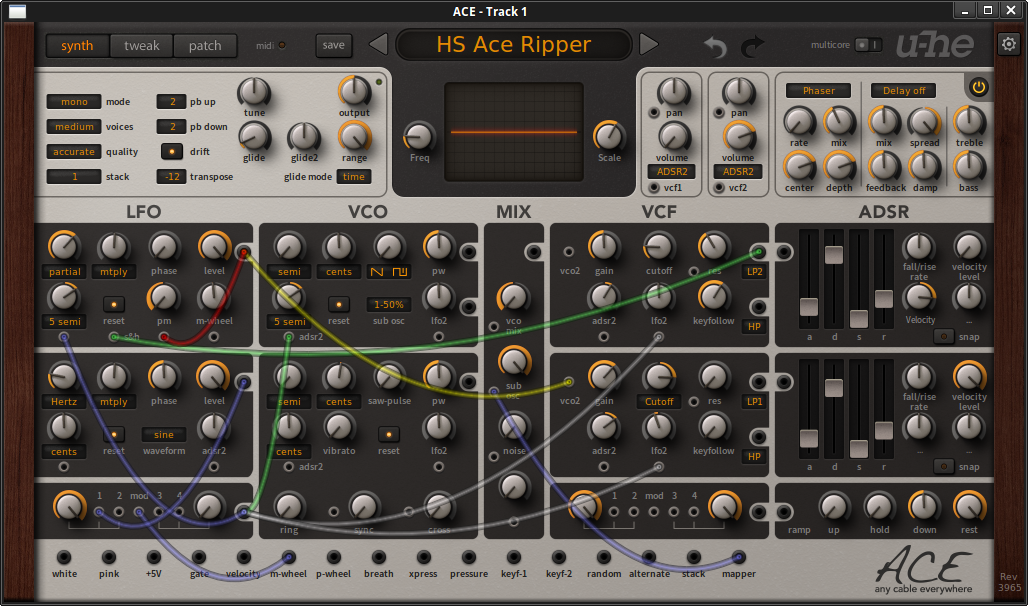1028x606 pixels.
Task: Click the velocity output jack
Action: (x=243, y=557)
